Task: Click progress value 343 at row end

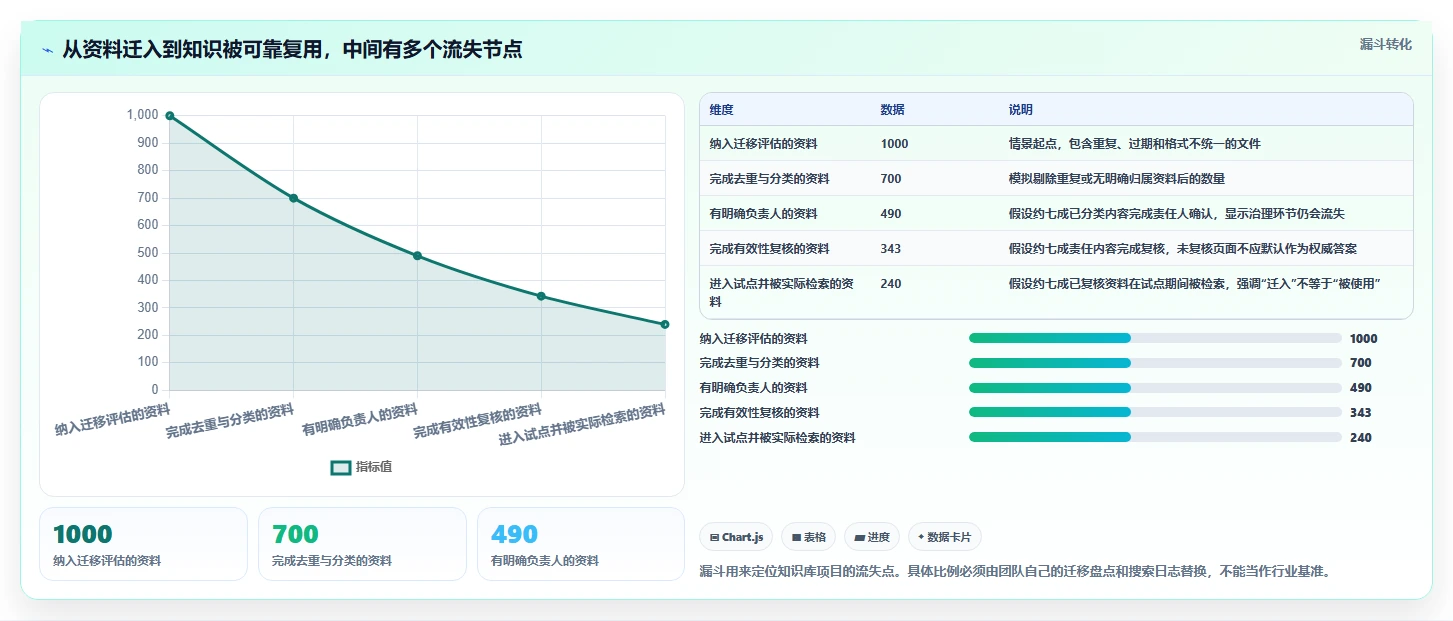Action: pos(1360,413)
